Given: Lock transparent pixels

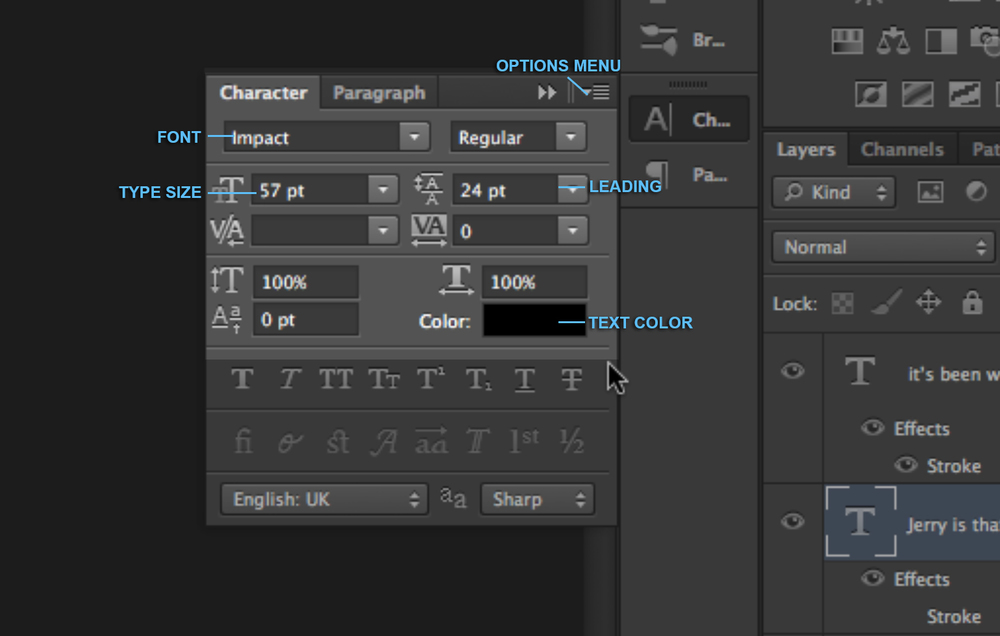Looking at the screenshot, I should 842,303.
